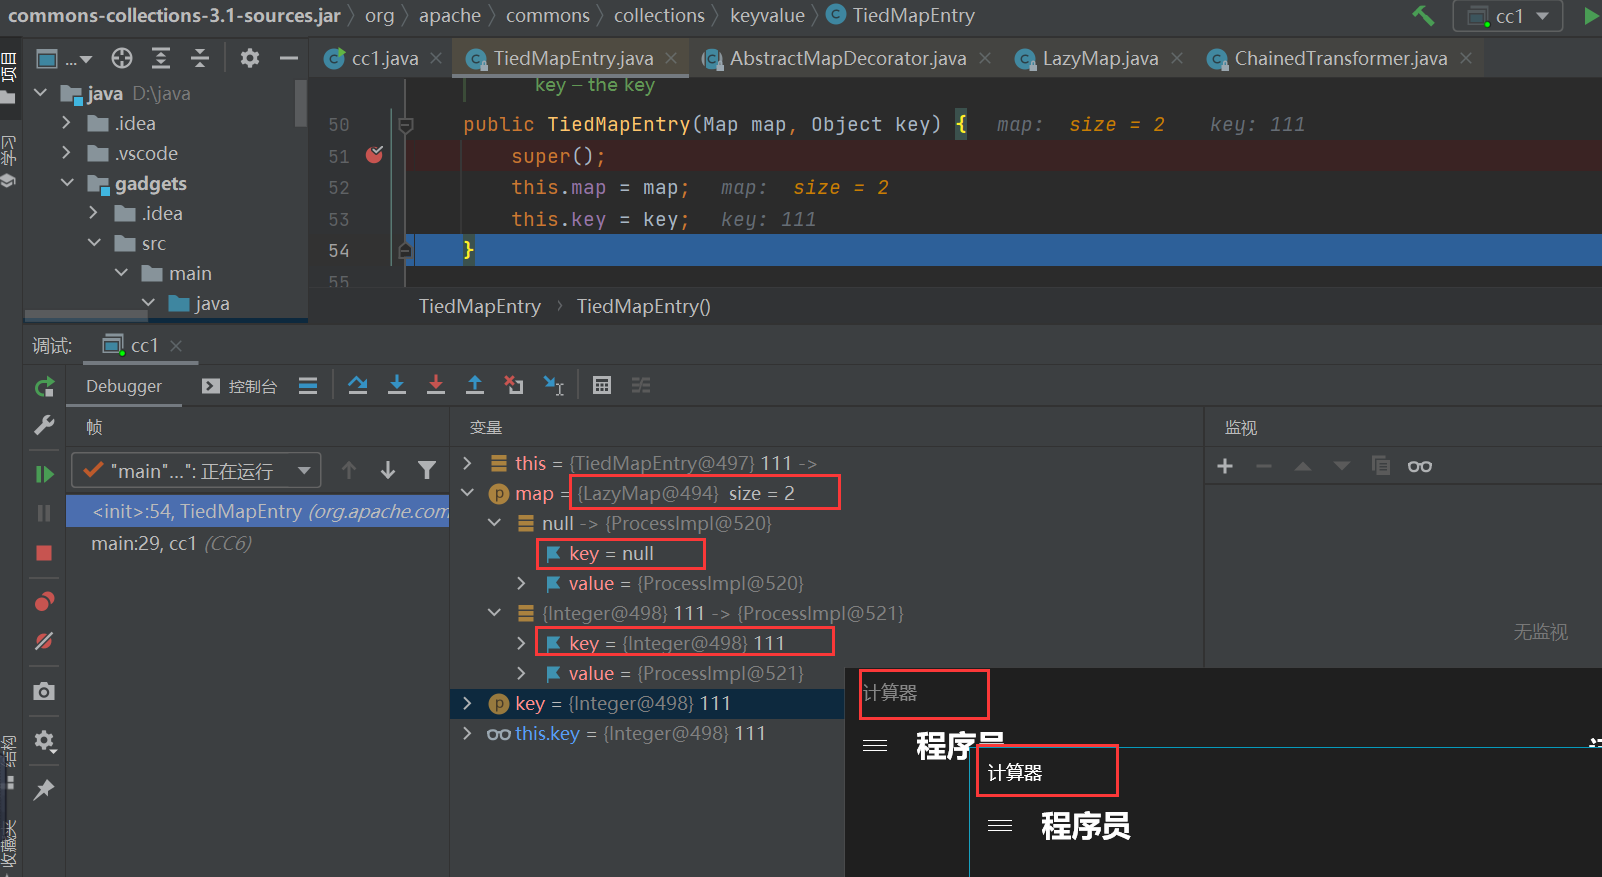Collapse all in project tree

coord(200,58)
